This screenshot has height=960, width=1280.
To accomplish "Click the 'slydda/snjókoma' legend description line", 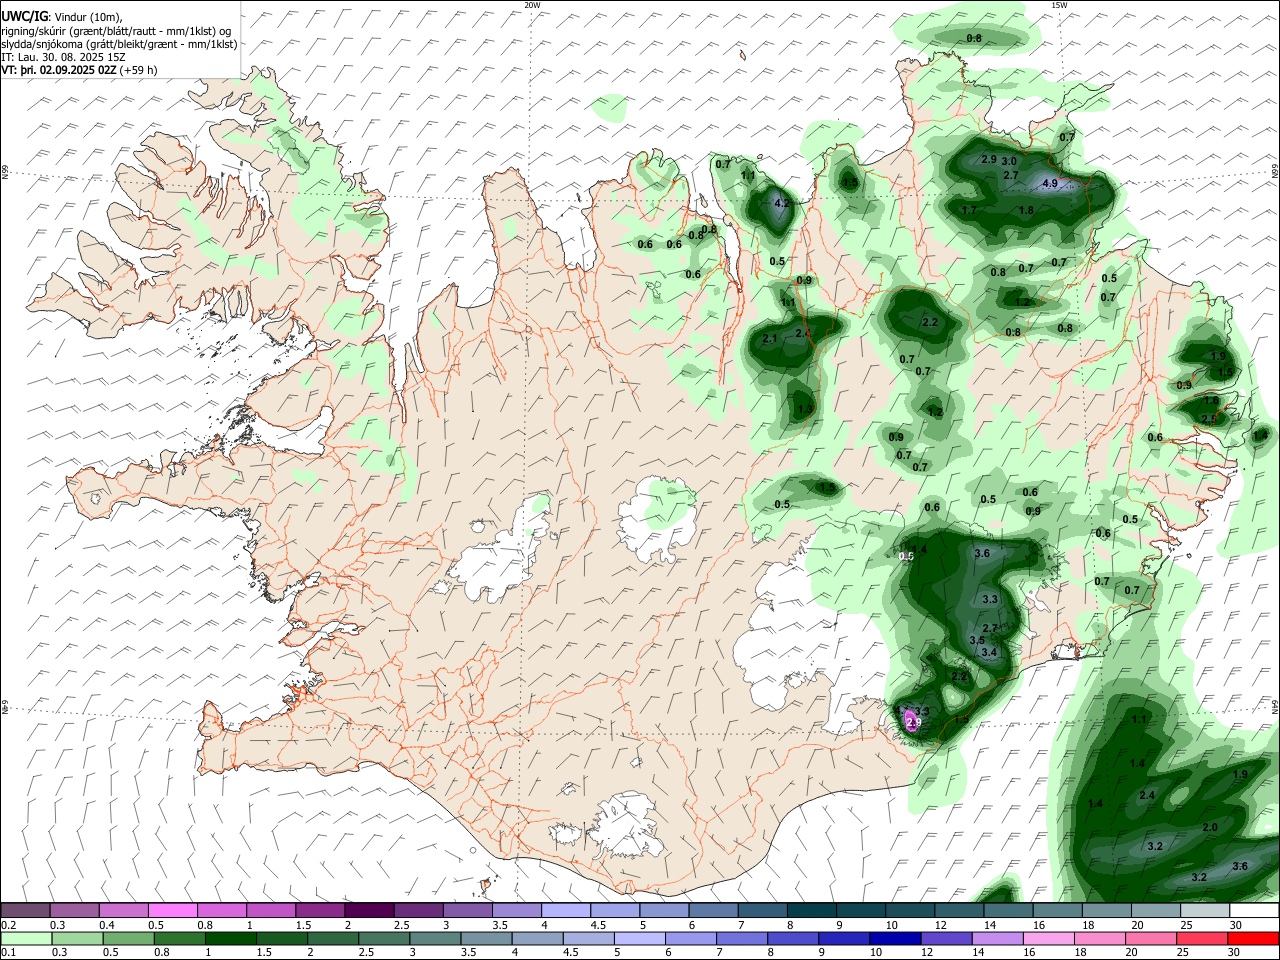I will [119, 44].
